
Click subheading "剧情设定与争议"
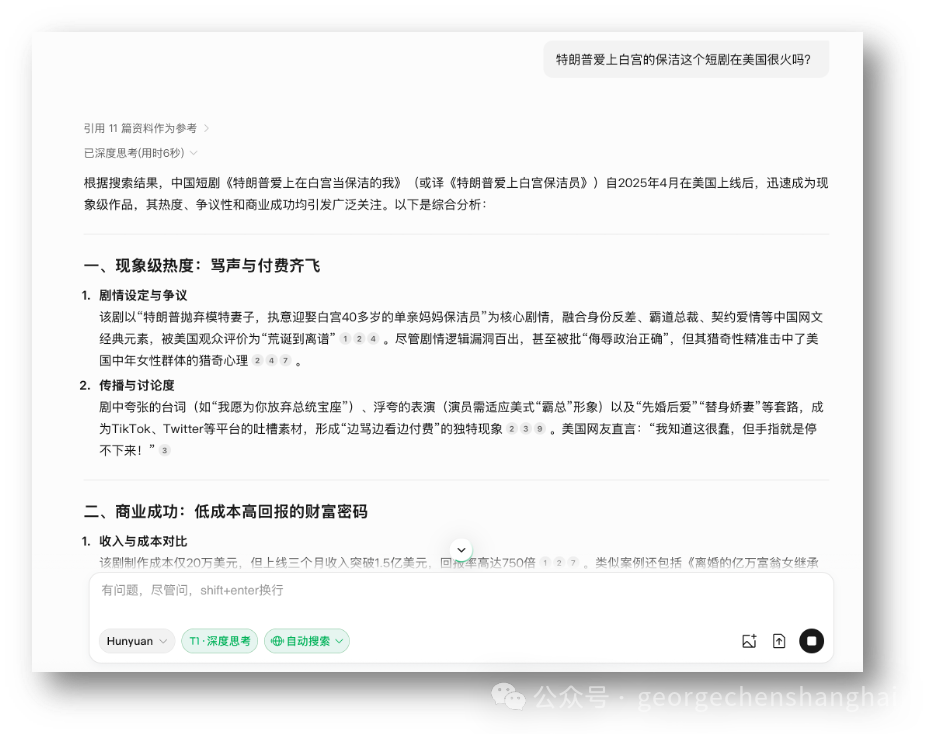(143, 295)
